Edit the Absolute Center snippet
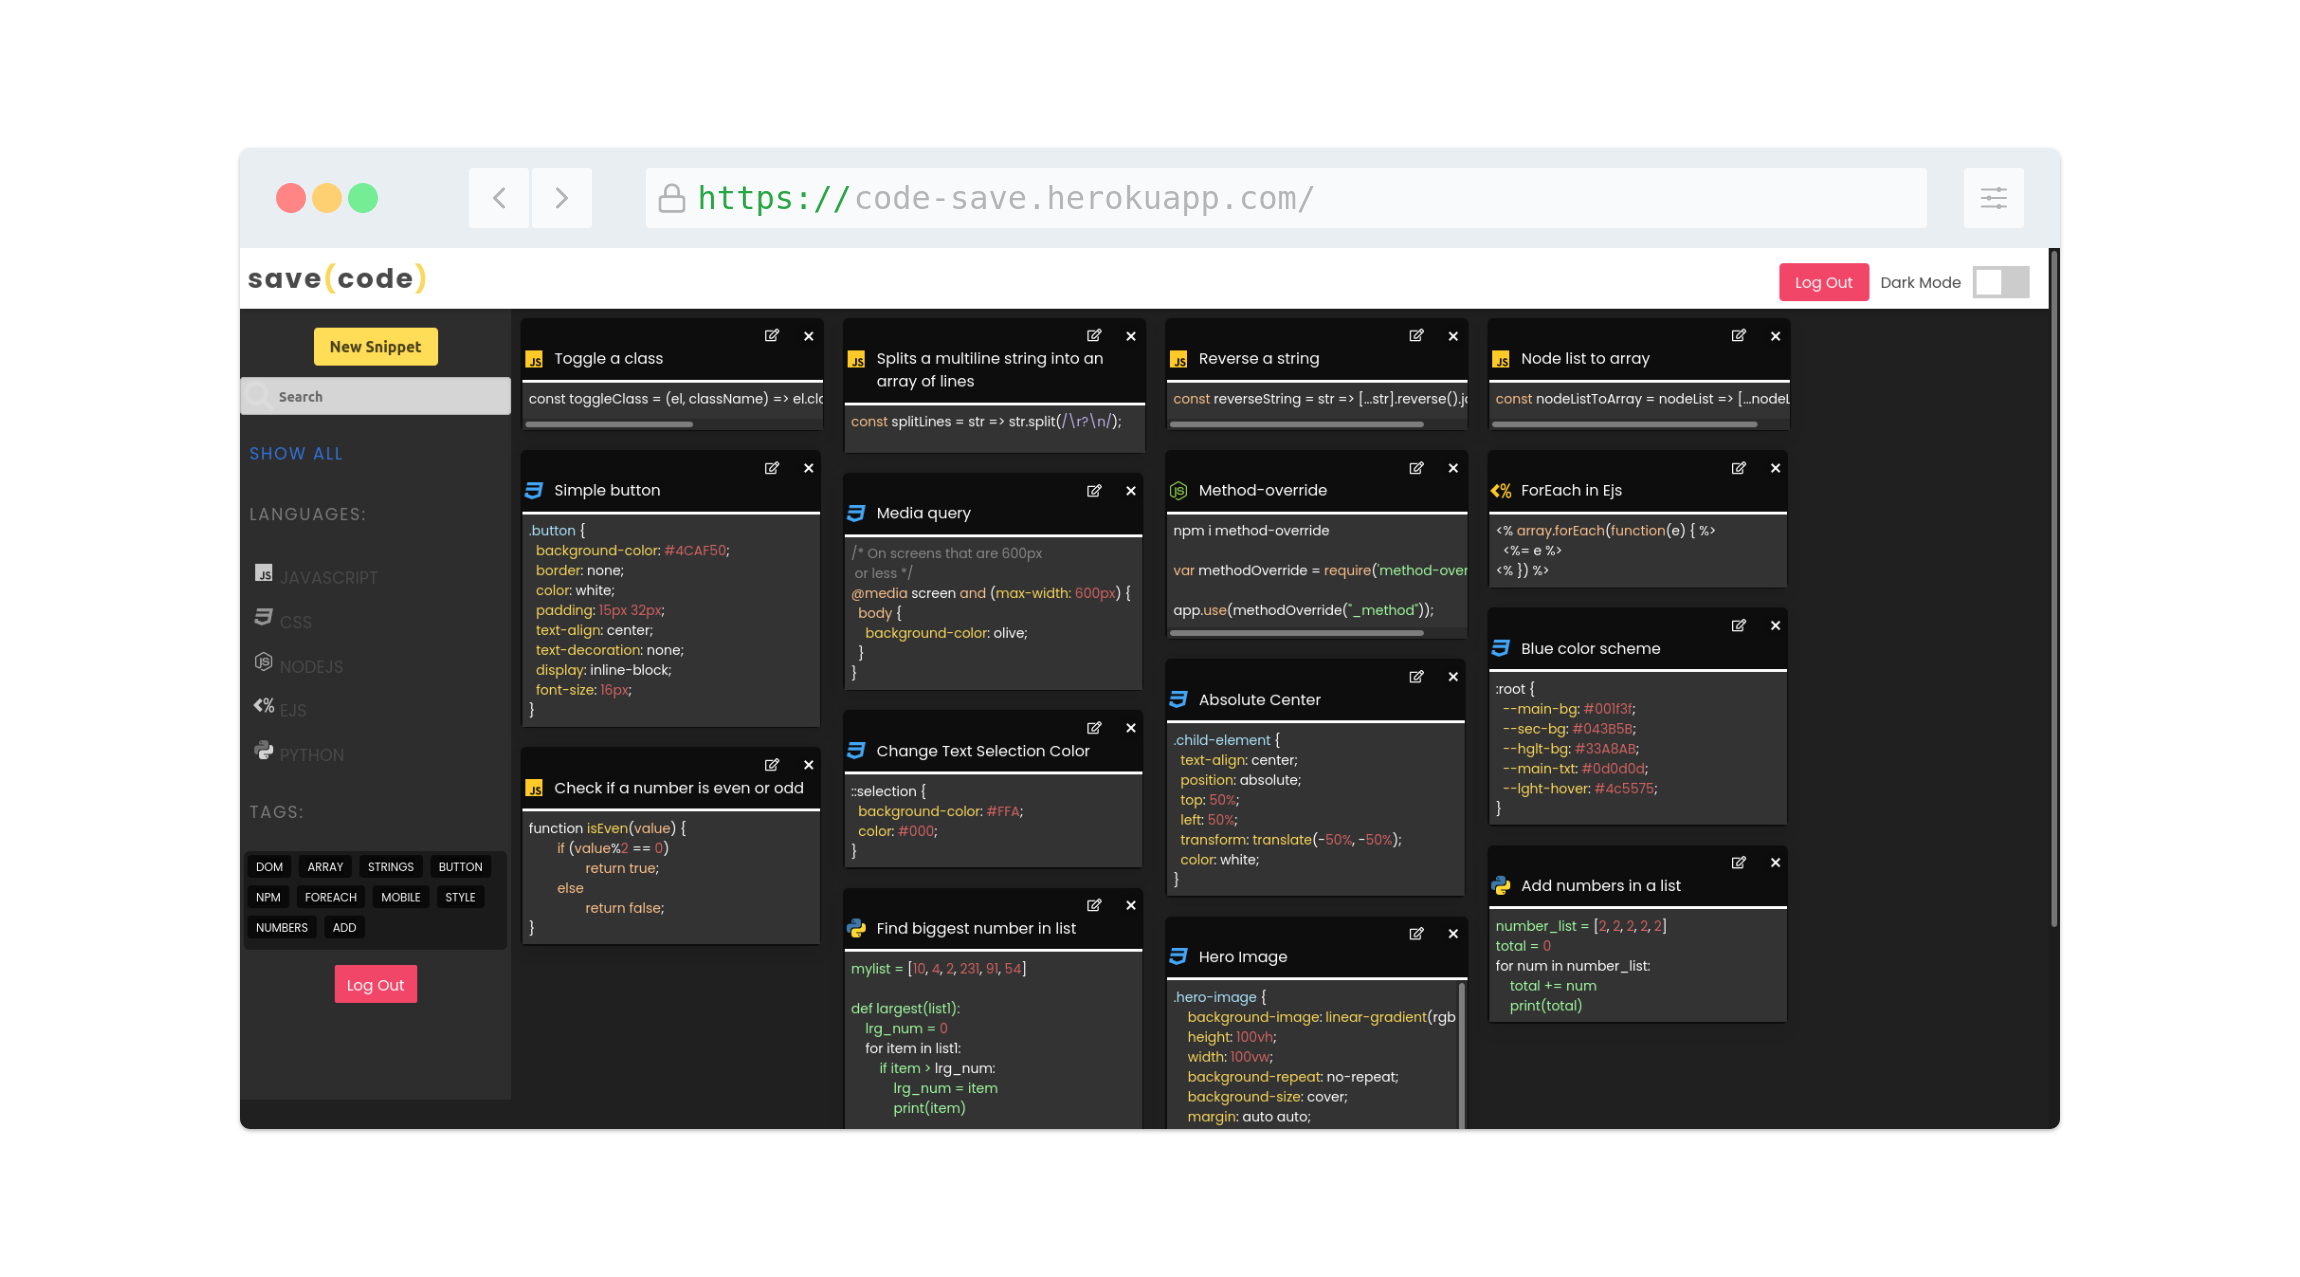Image resolution: width=2300 pixels, height=1277 pixels. (1416, 677)
